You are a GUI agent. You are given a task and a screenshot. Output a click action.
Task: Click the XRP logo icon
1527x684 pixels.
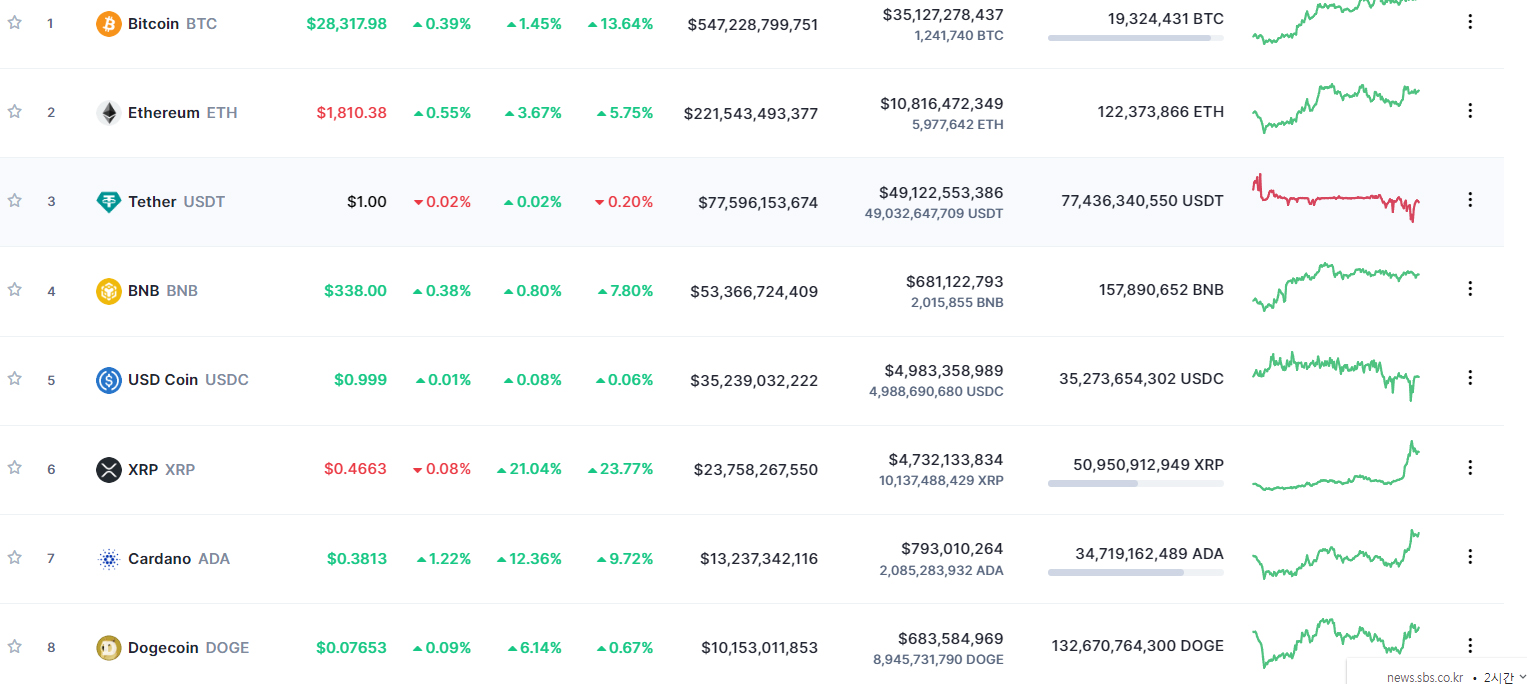tap(109, 469)
